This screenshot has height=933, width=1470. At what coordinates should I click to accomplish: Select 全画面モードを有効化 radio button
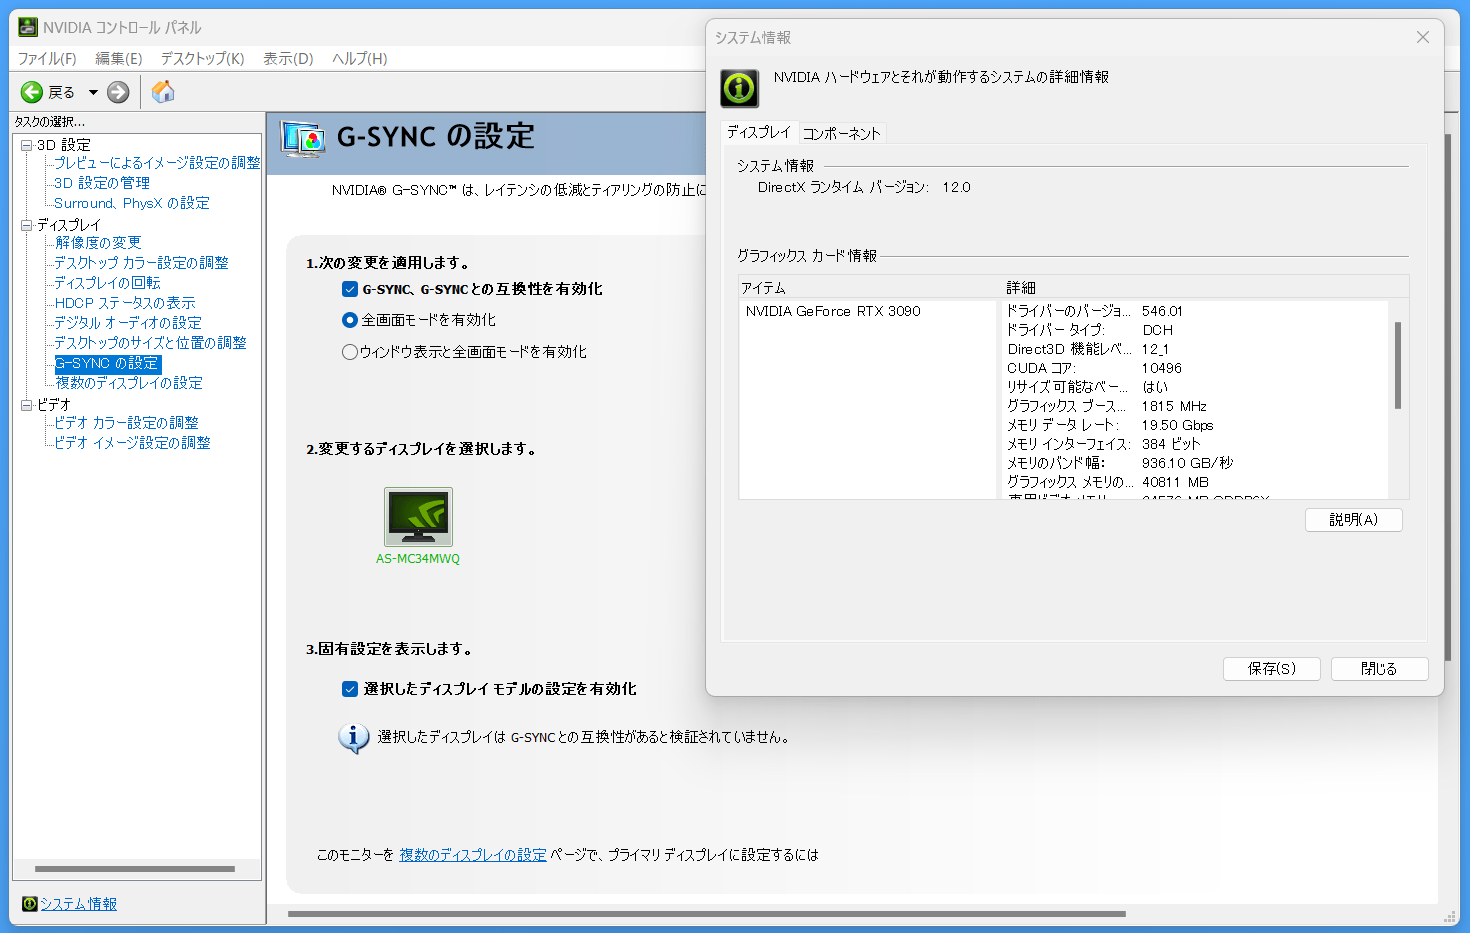pyautogui.click(x=350, y=320)
